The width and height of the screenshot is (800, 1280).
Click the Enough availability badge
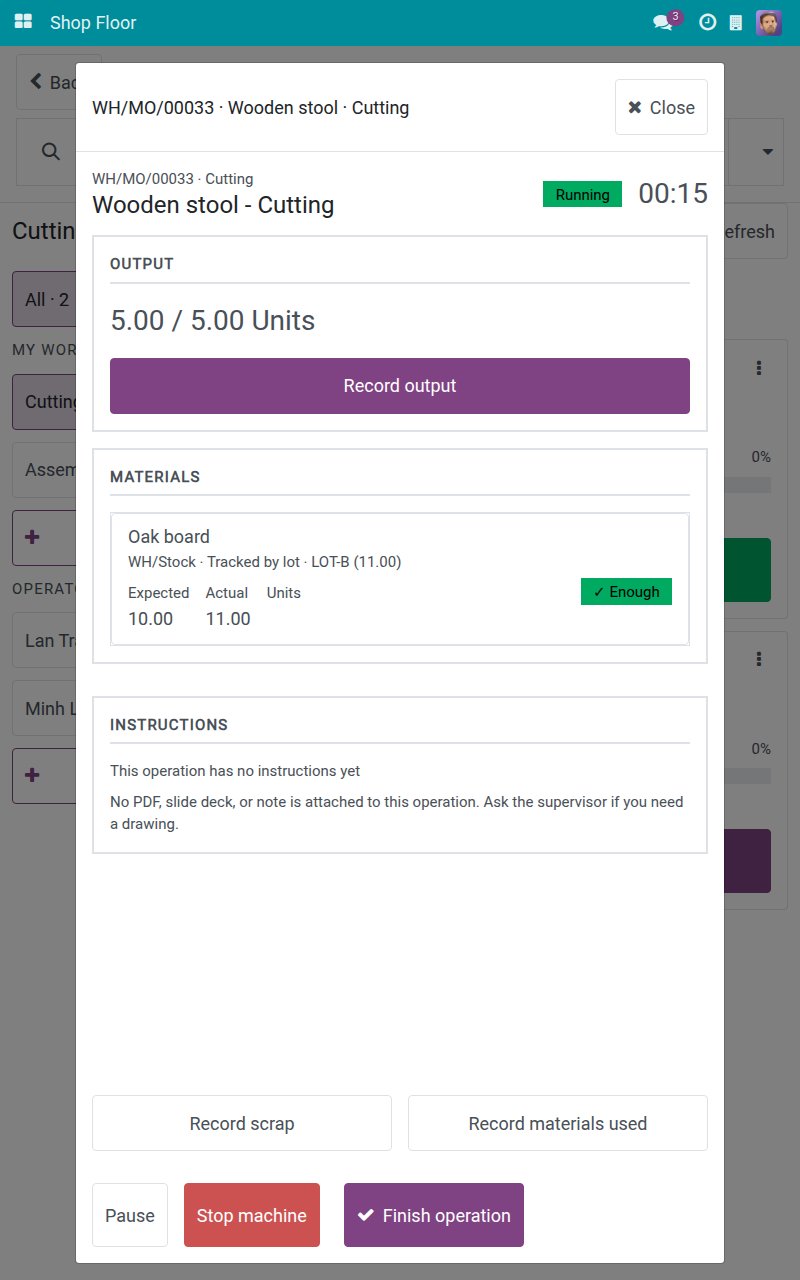coord(626,592)
